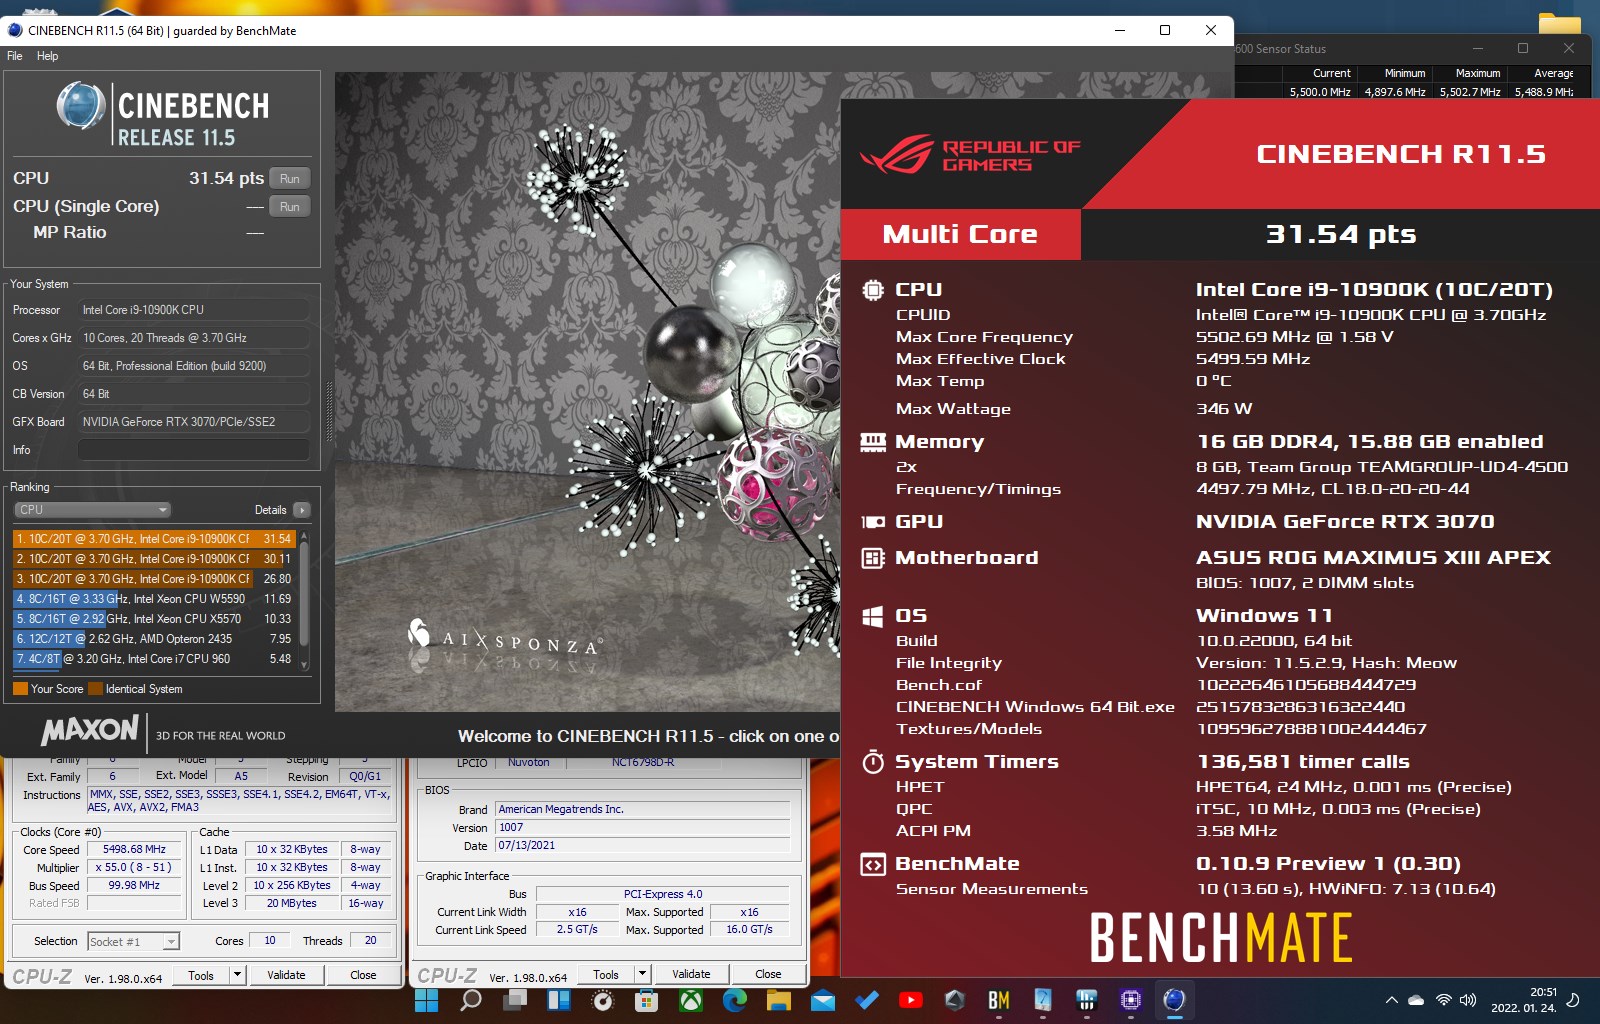Select ranking entry scoring 31.54
Screen dimensions: 1600x1024
coord(154,538)
